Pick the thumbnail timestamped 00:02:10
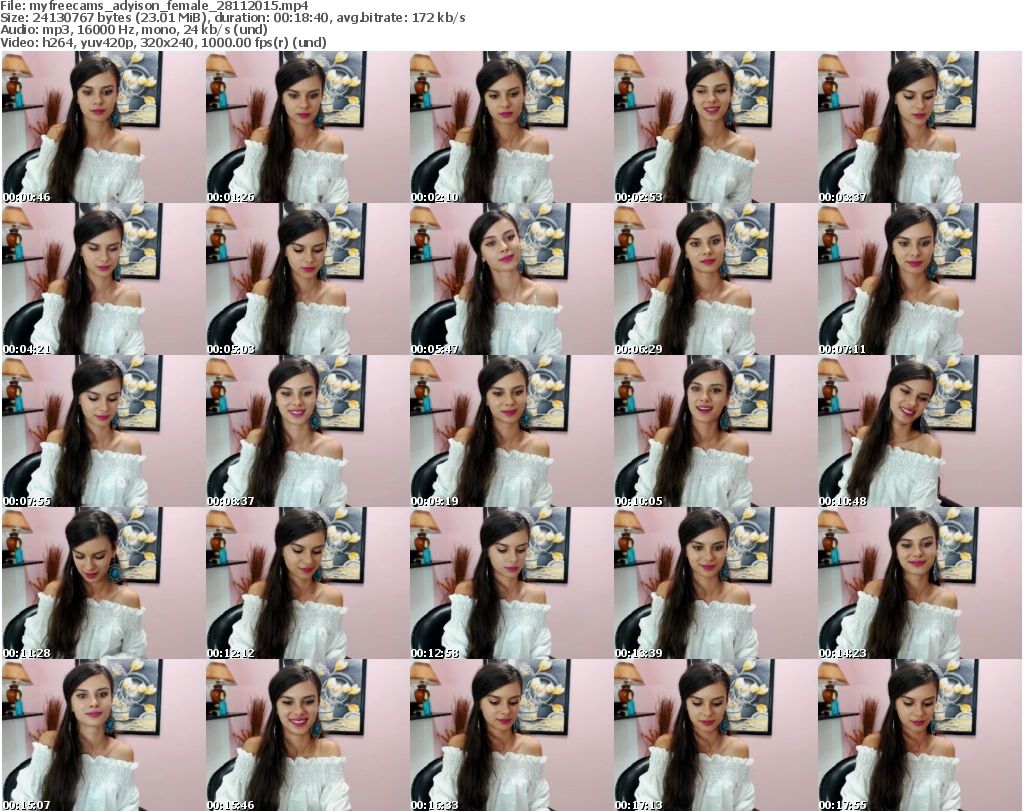This screenshot has width=1024, height=811. click(511, 127)
